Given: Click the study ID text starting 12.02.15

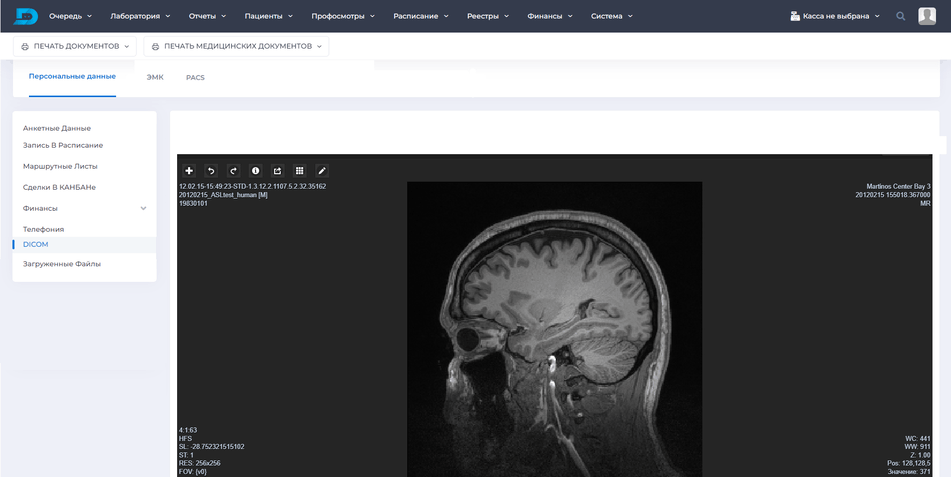Looking at the screenshot, I should tap(252, 186).
